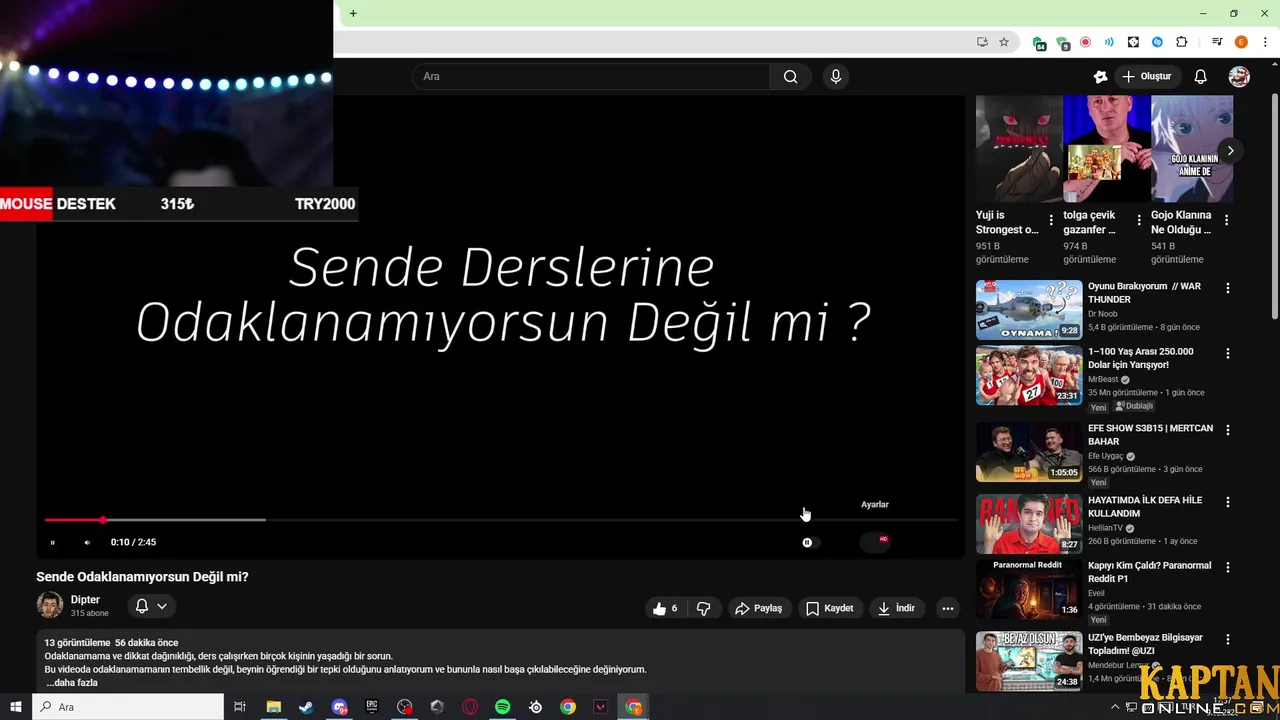The height and width of the screenshot is (720, 1280).
Task: Open the player Ayarlar settings gear
Action: coord(875,542)
